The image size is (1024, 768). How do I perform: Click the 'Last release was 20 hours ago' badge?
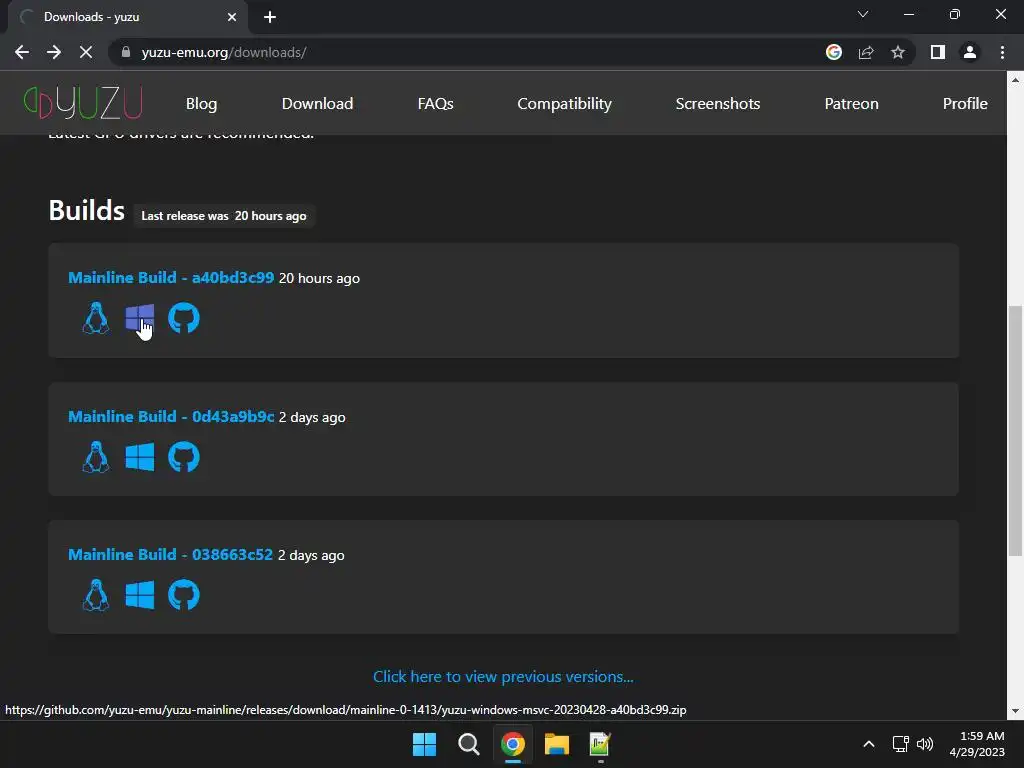point(224,216)
